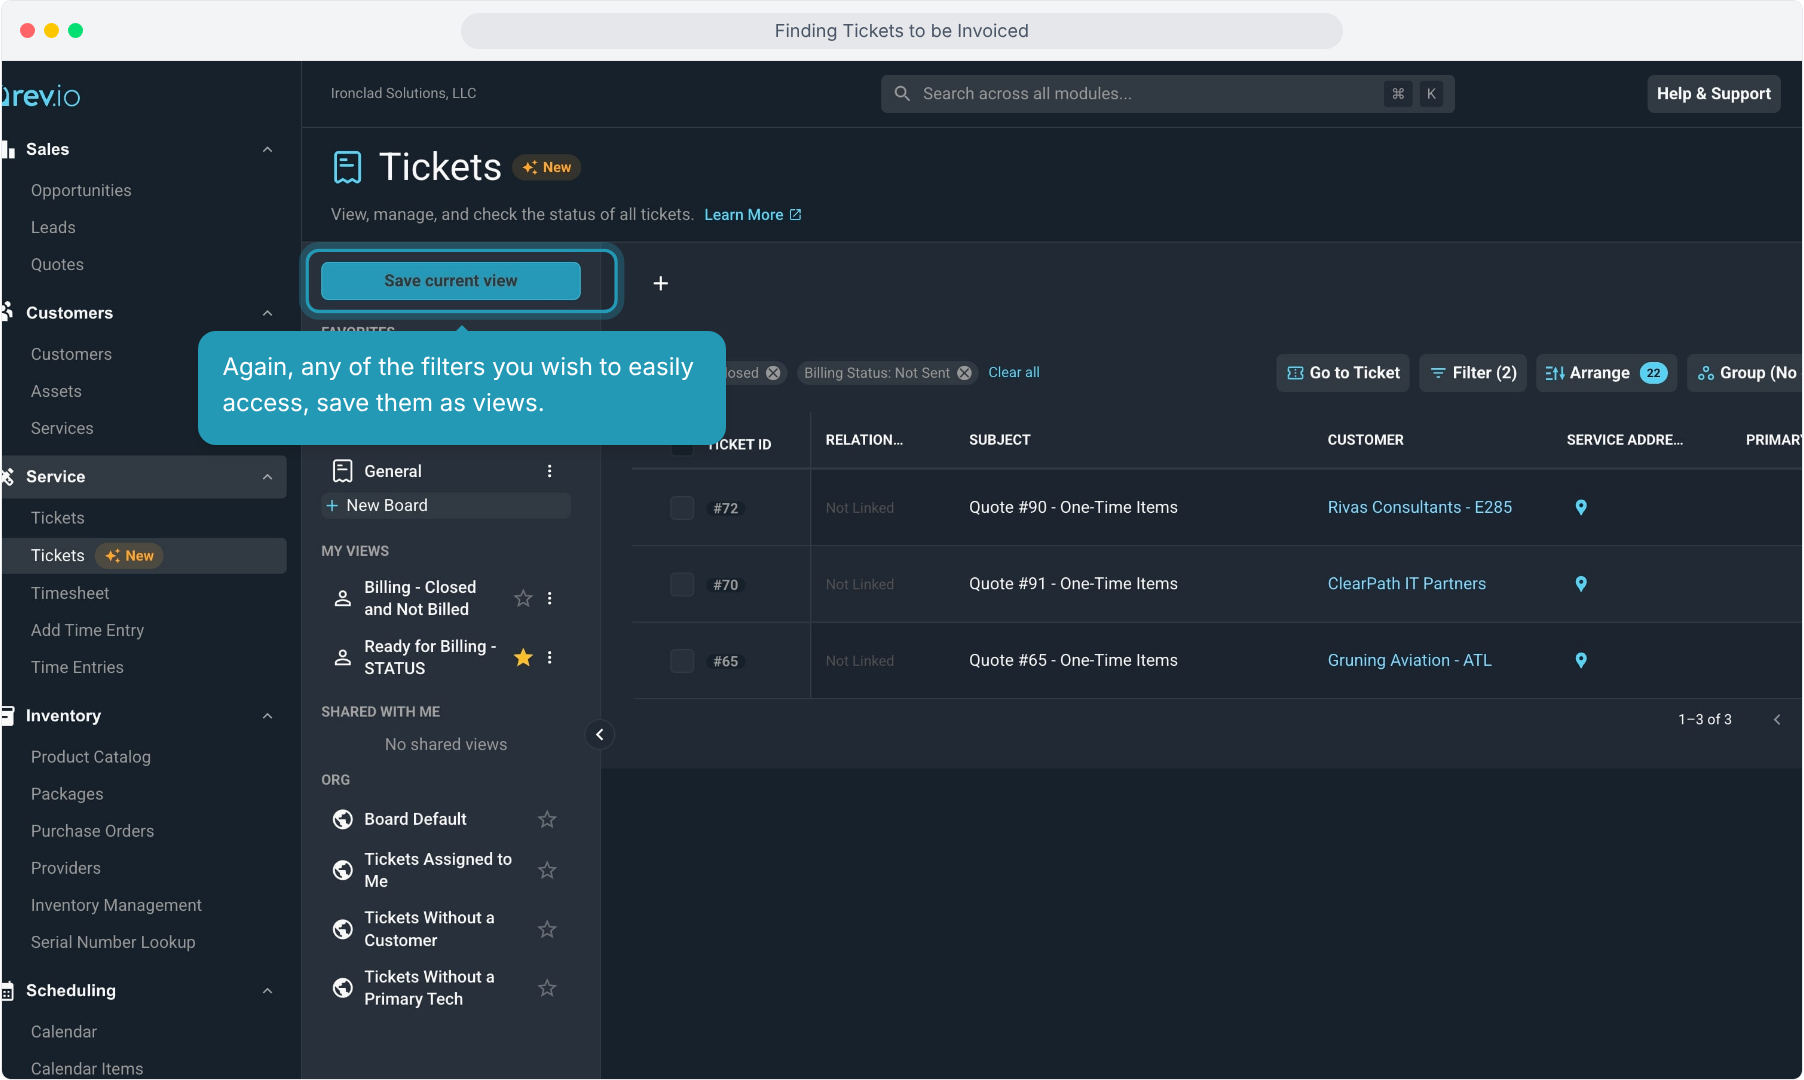Favorite the Billing - Closed and Not Billed view
Image resolution: width=1804 pixels, height=1080 pixels.
point(523,598)
